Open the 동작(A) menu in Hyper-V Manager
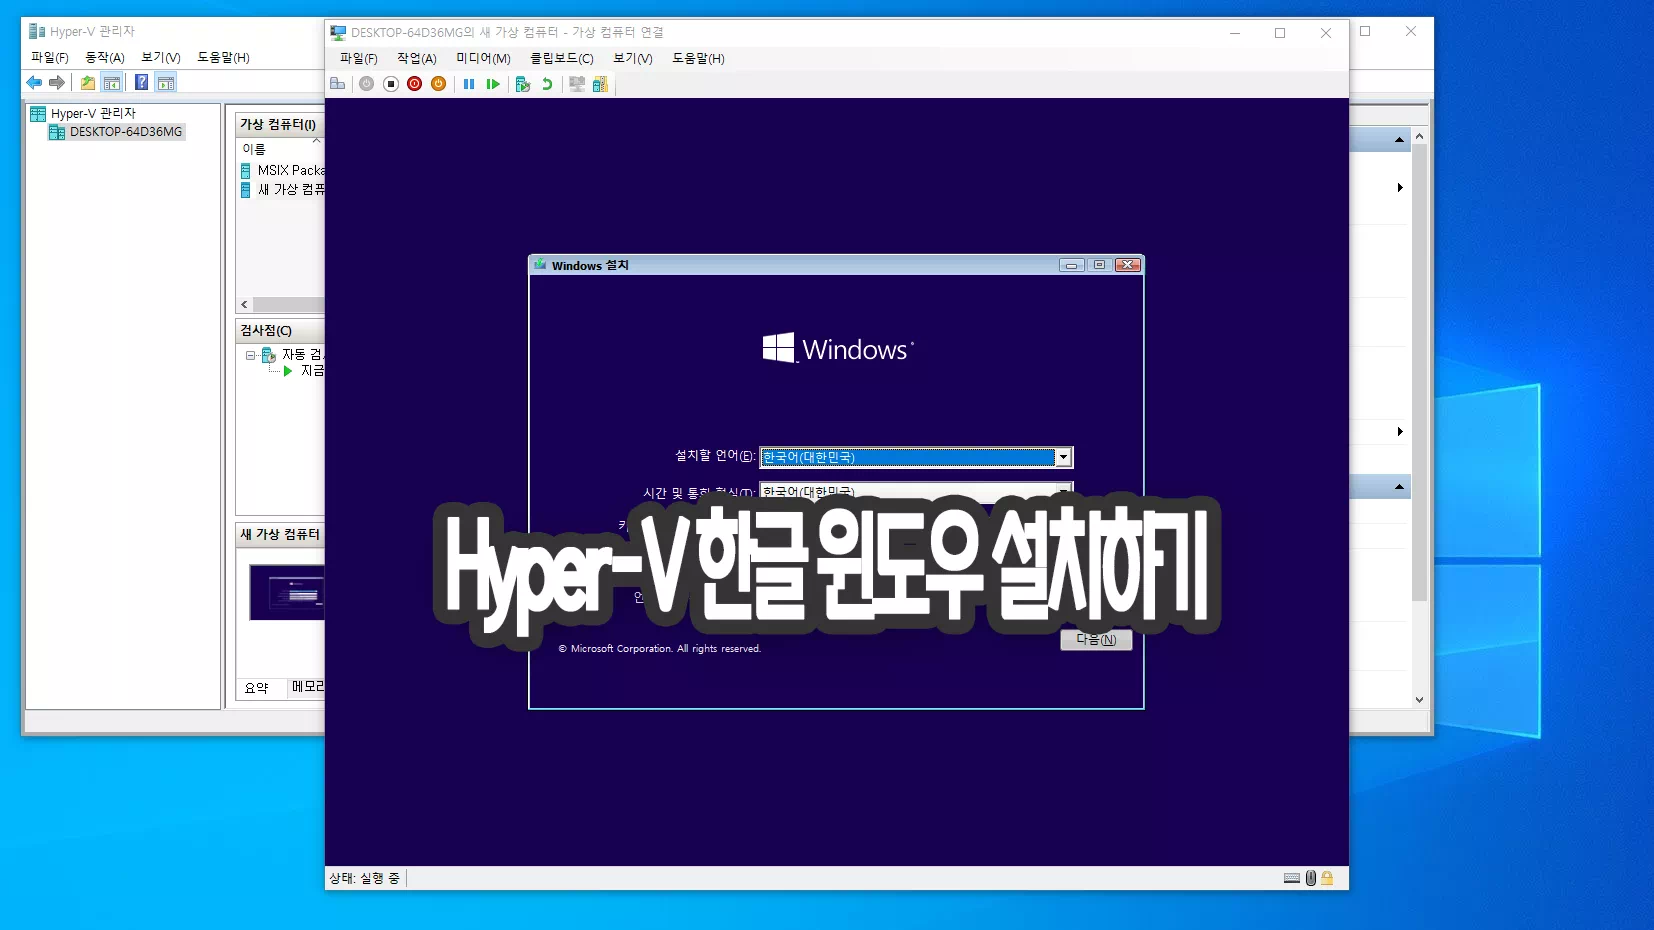Image resolution: width=1654 pixels, height=930 pixels. [105, 57]
